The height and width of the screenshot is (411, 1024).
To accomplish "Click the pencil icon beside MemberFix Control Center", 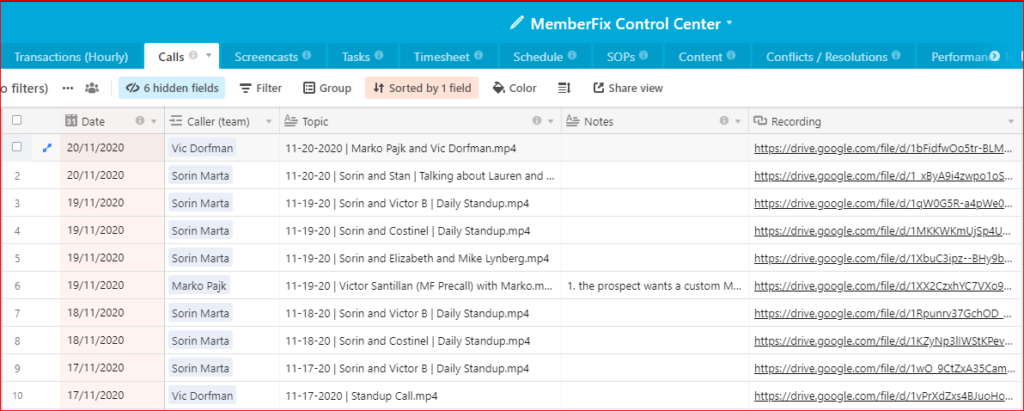I will (516, 22).
